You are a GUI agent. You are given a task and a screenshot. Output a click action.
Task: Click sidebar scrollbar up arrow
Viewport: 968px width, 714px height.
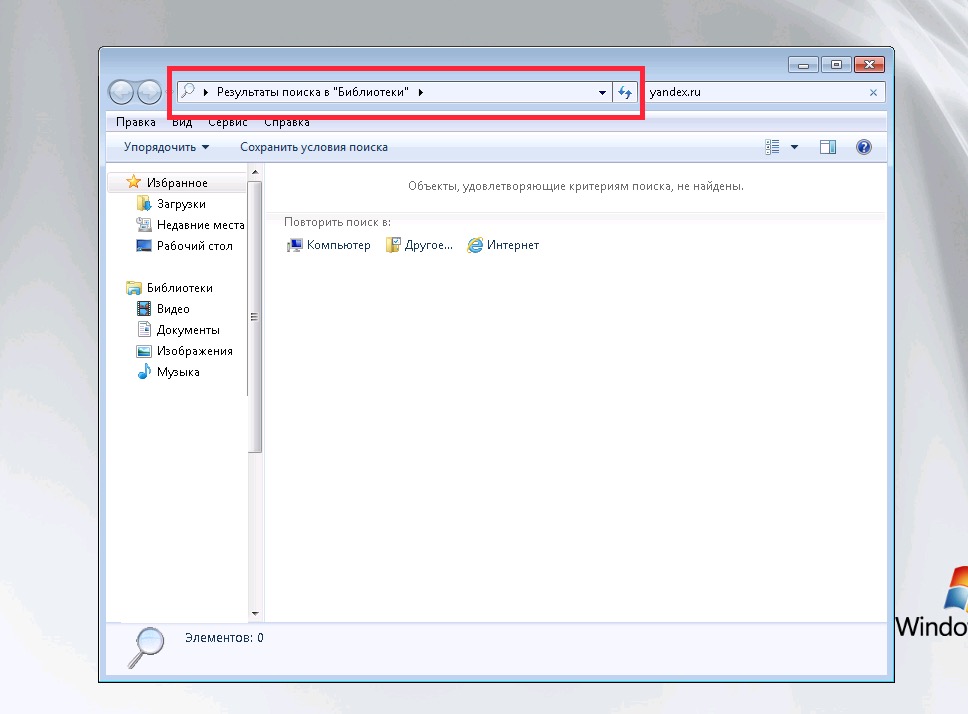[255, 172]
